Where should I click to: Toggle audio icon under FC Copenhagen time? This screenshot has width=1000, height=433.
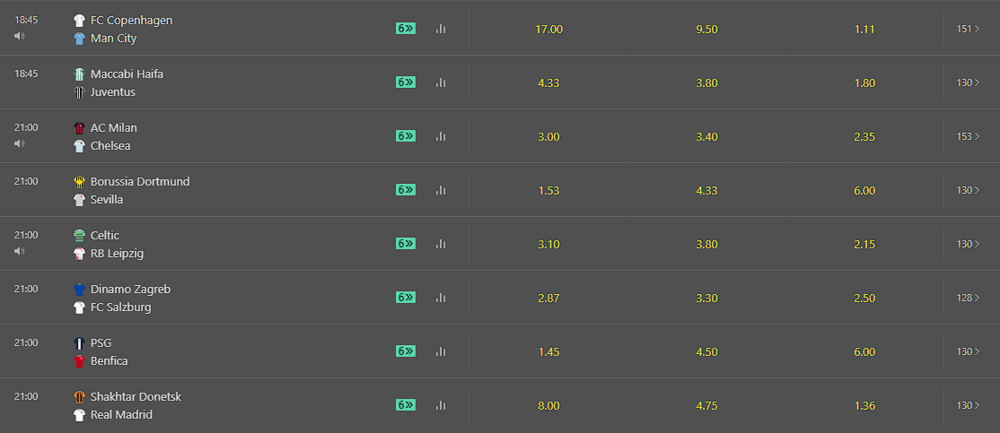click(x=19, y=36)
